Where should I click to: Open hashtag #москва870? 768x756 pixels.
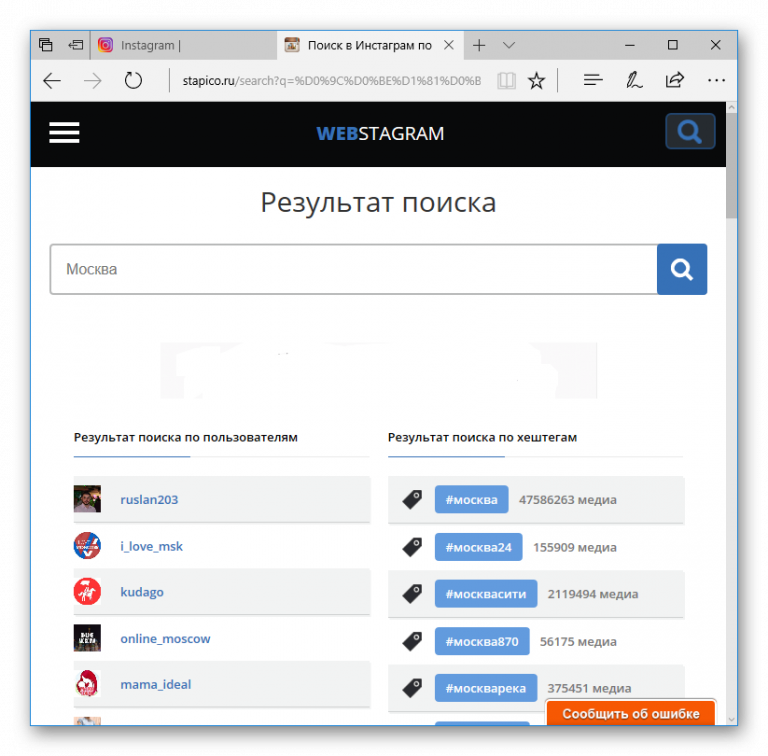[482, 641]
